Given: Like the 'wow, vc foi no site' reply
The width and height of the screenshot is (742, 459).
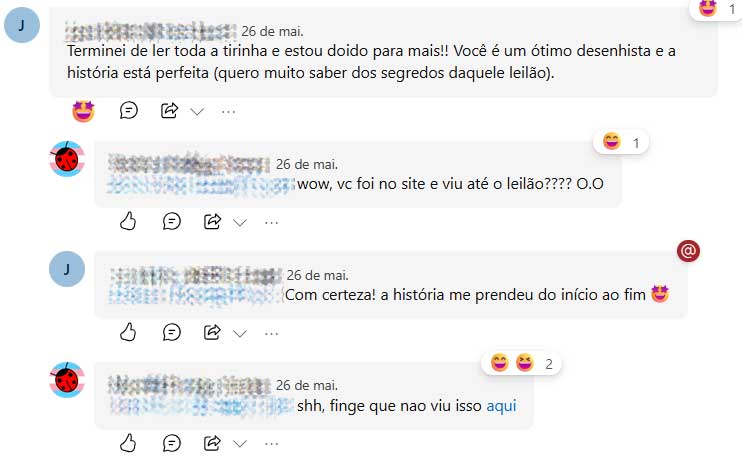Looking at the screenshot, I should click(x=128, y=221).
